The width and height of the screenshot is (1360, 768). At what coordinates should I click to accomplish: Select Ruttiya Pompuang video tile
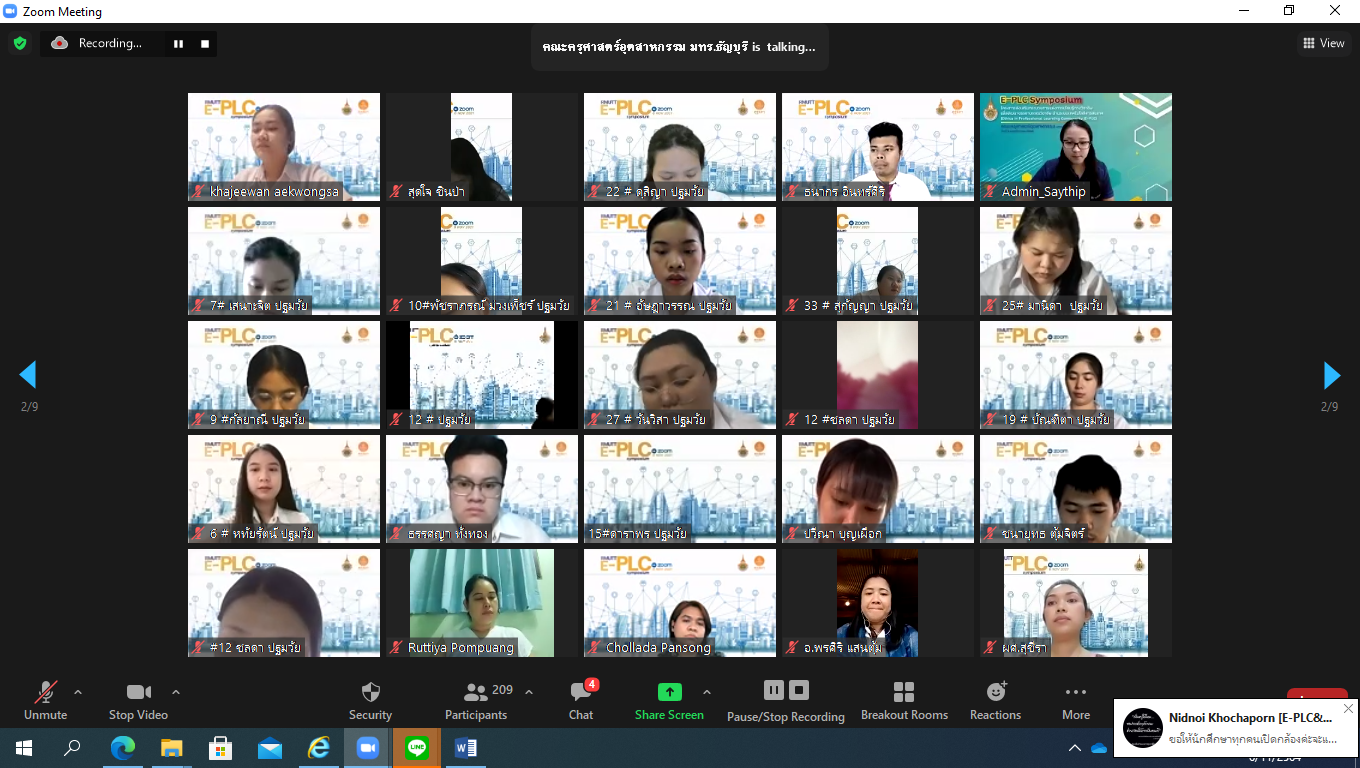482,603
